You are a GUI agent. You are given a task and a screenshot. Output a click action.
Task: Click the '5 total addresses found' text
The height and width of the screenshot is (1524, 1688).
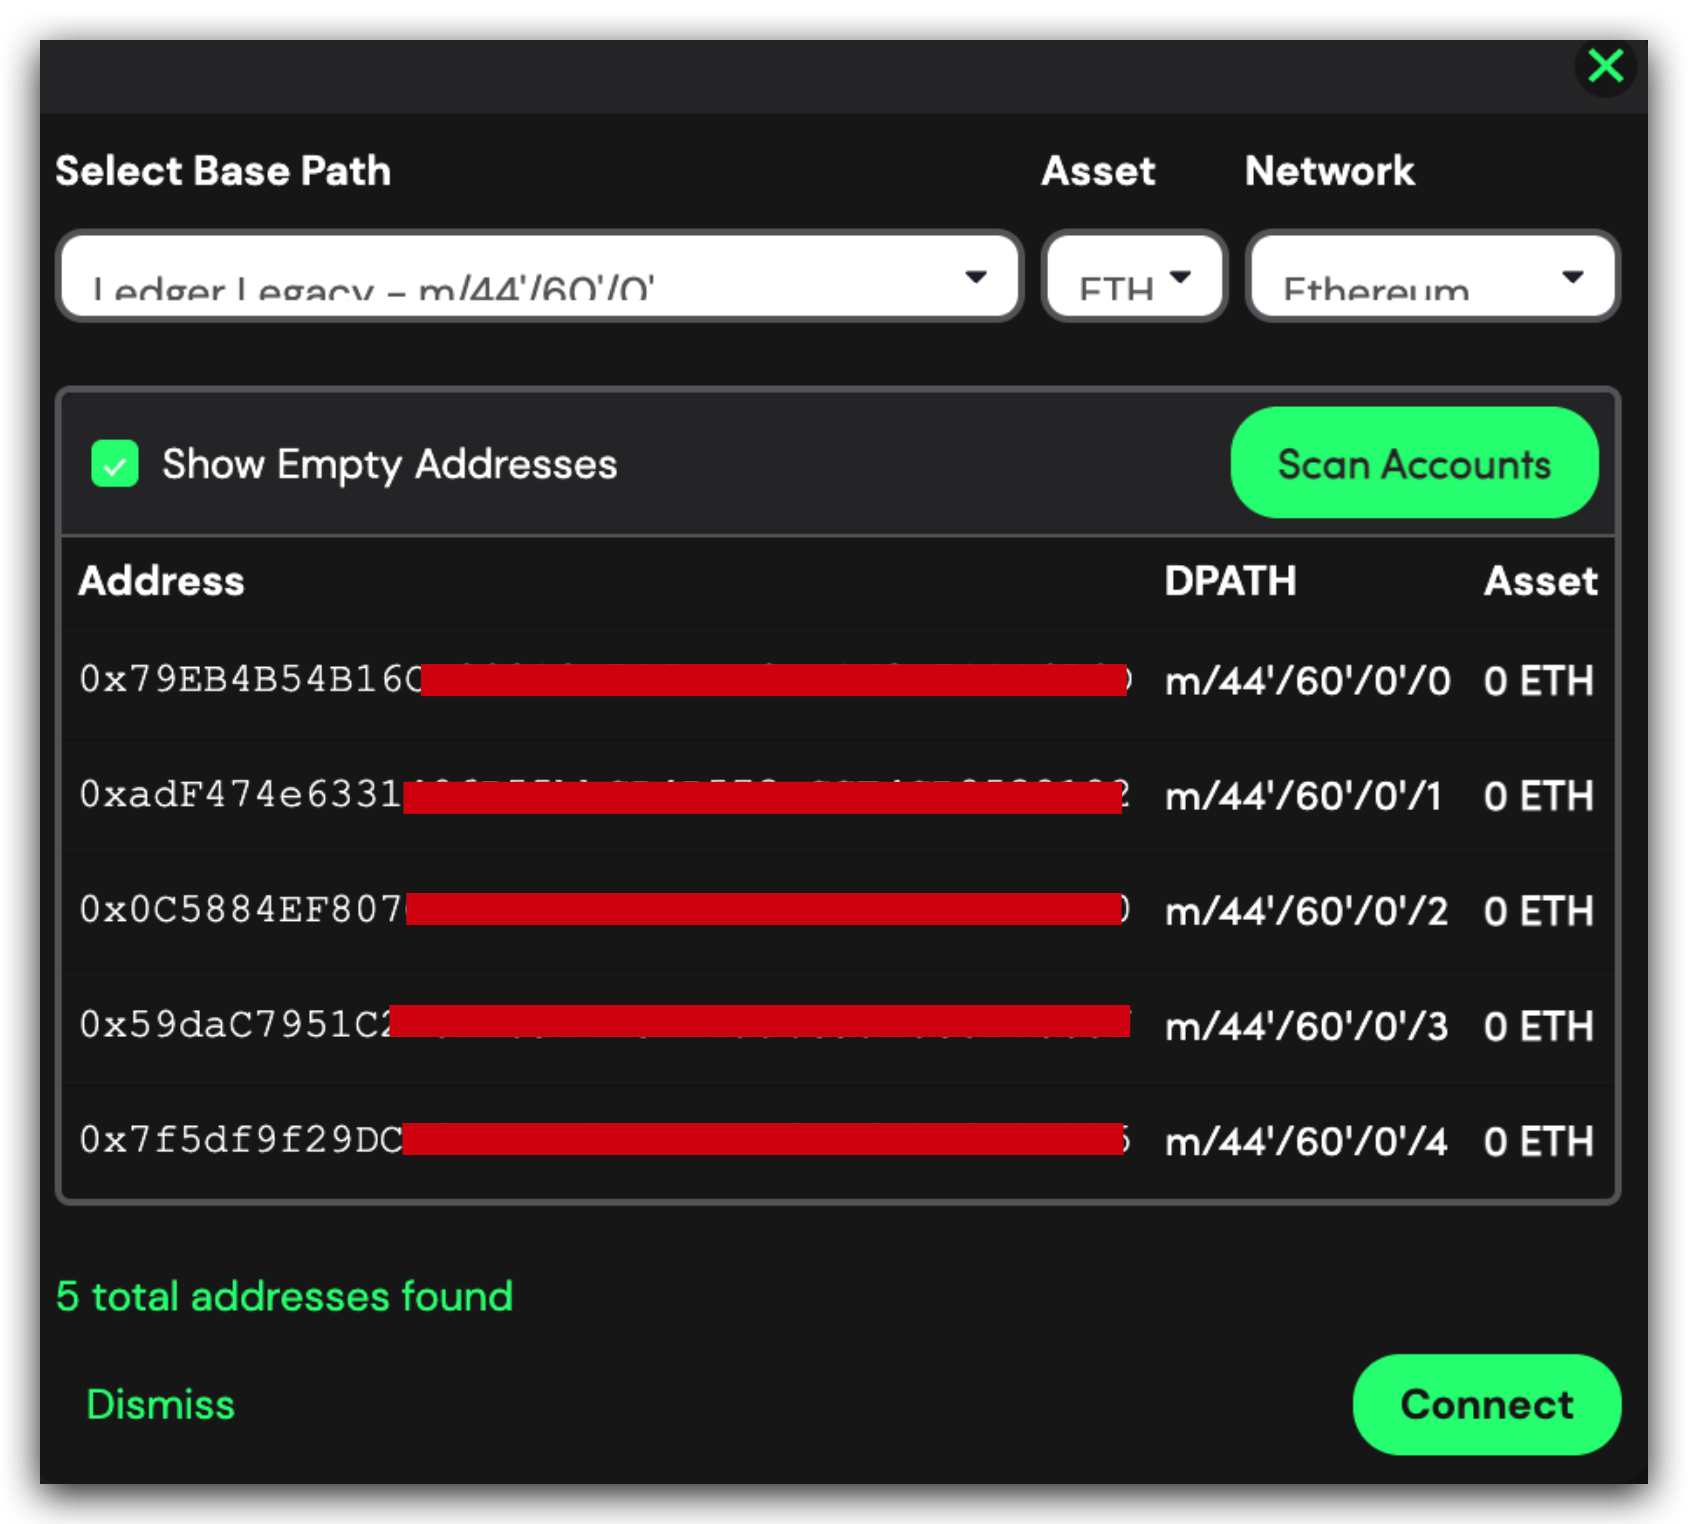pos(284,1296)
